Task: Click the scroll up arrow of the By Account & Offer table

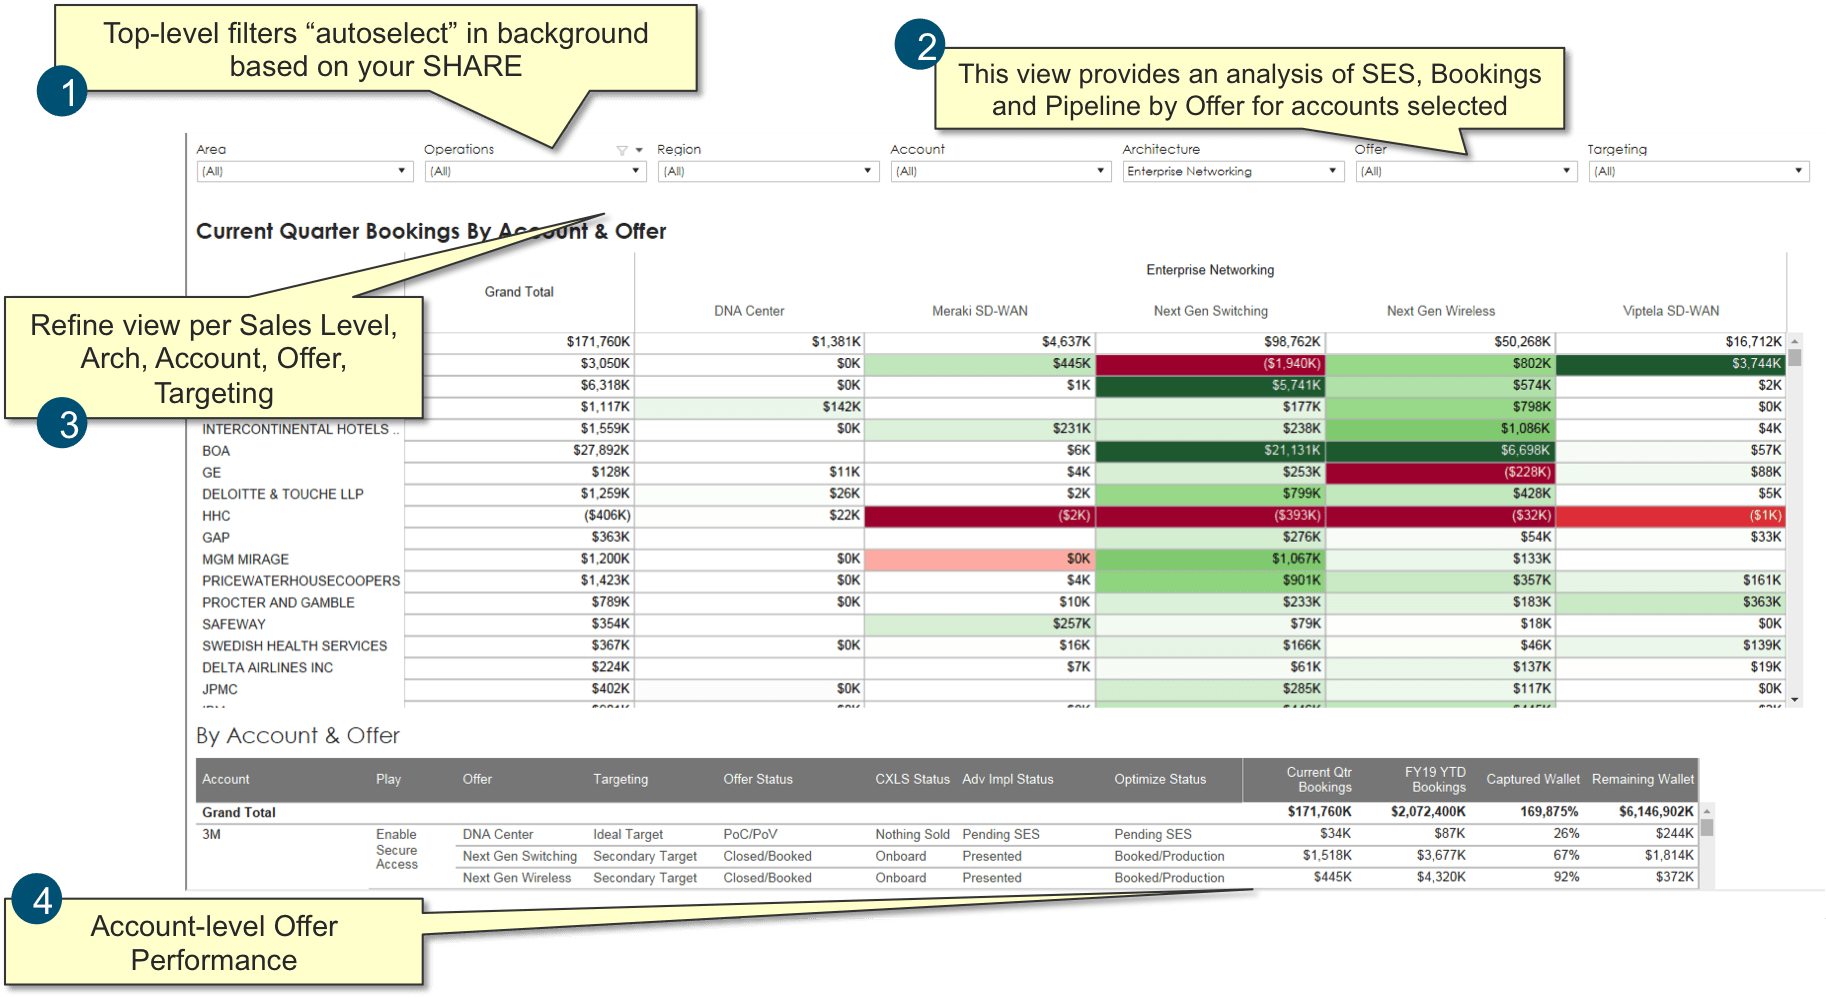Action: (x=1707, y=811)
